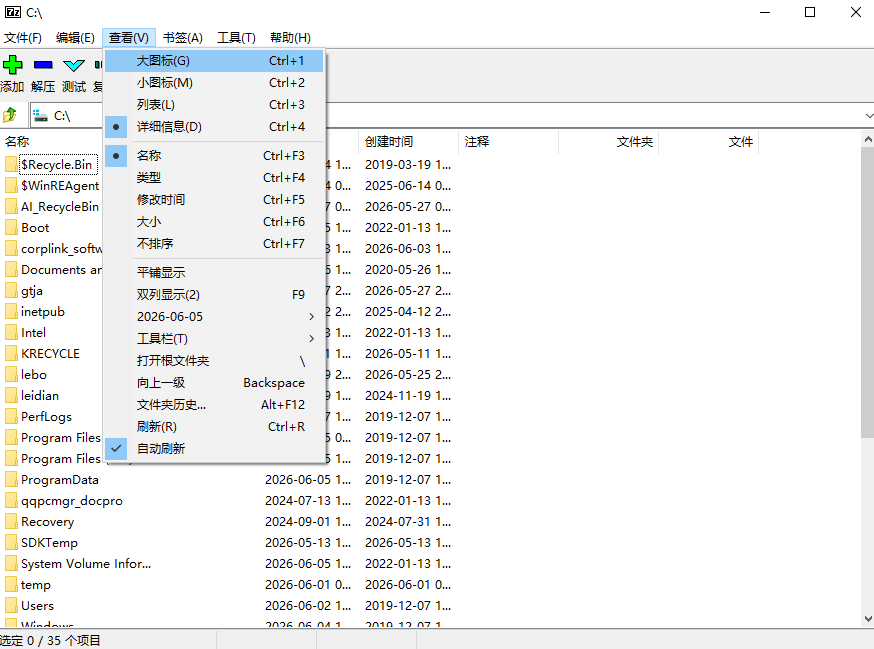Image resolution: width=874 pixels, height=649 pixels.
Task: Click folder icon next to SDKTemp
Action: pyautogui.click(x=11, y=543)
